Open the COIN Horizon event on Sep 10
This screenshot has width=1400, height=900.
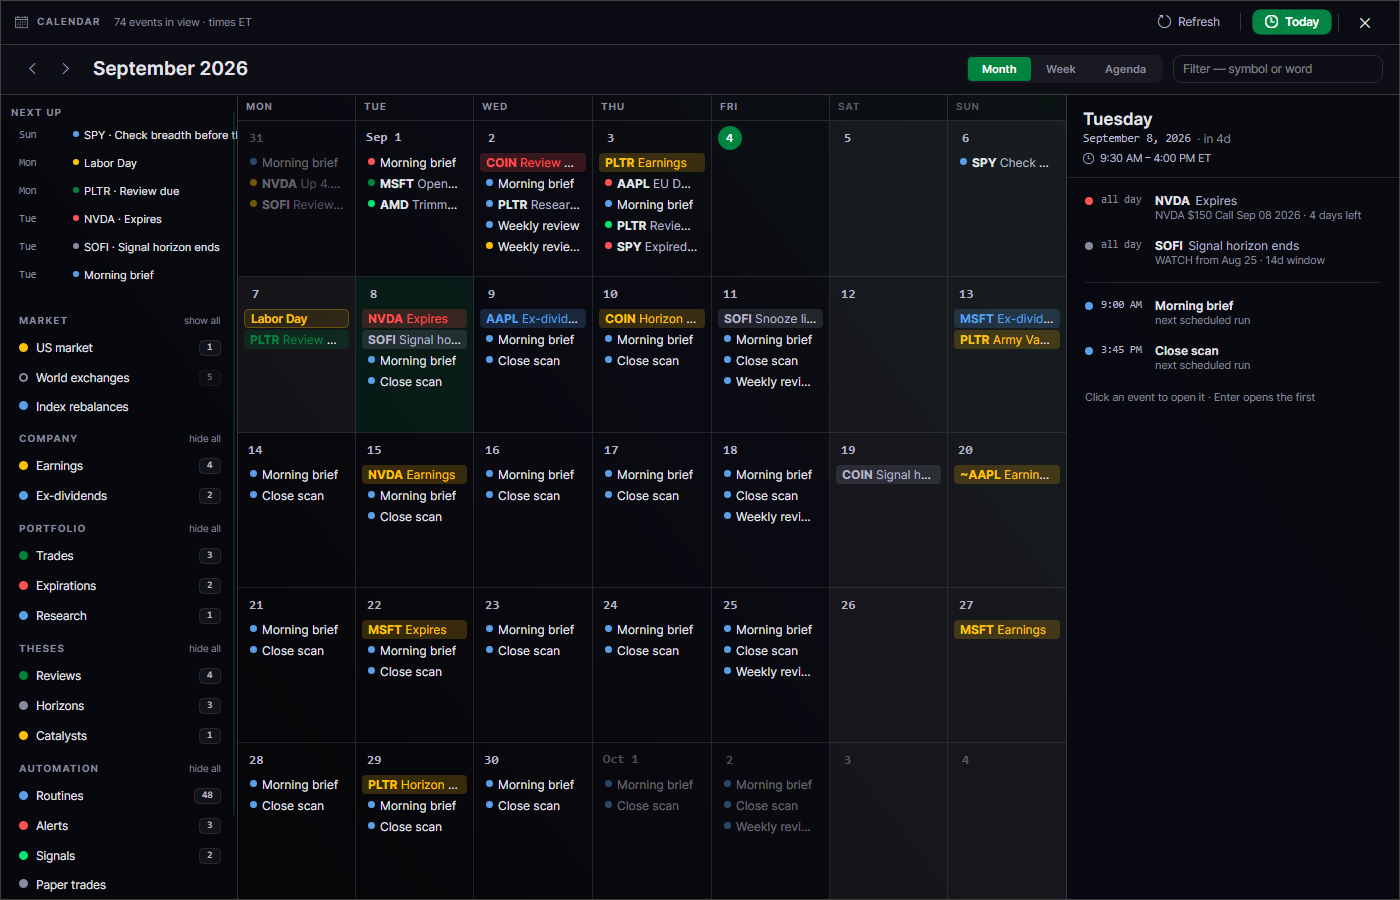tap(652, 319)
